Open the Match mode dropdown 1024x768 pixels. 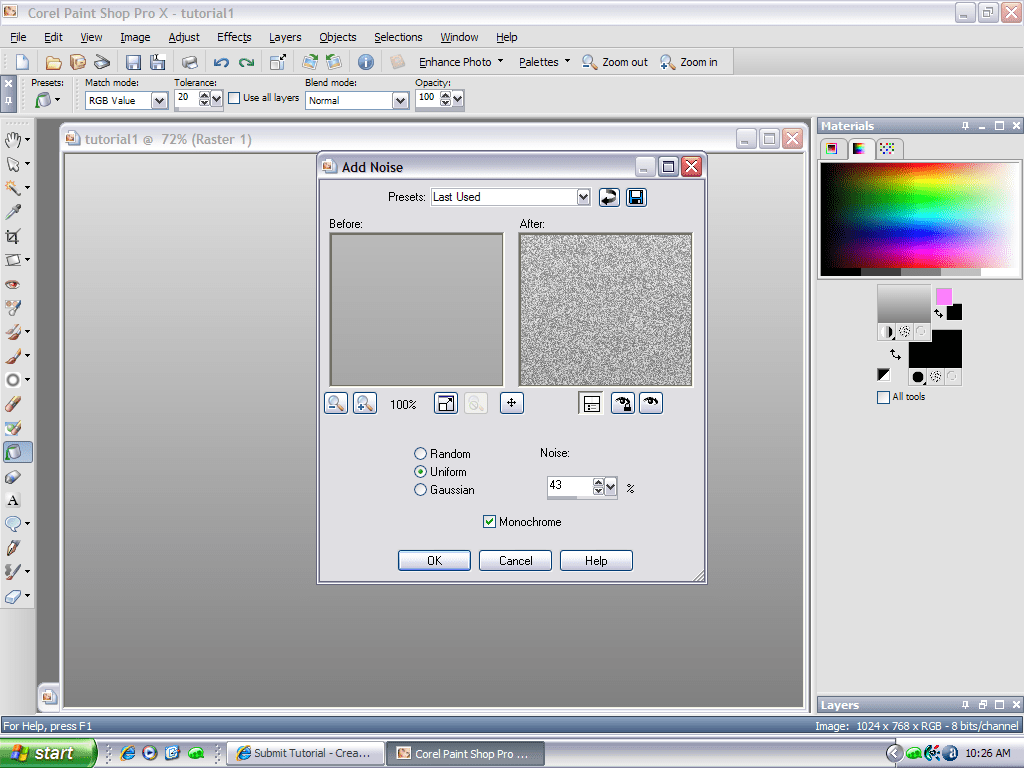158,100
